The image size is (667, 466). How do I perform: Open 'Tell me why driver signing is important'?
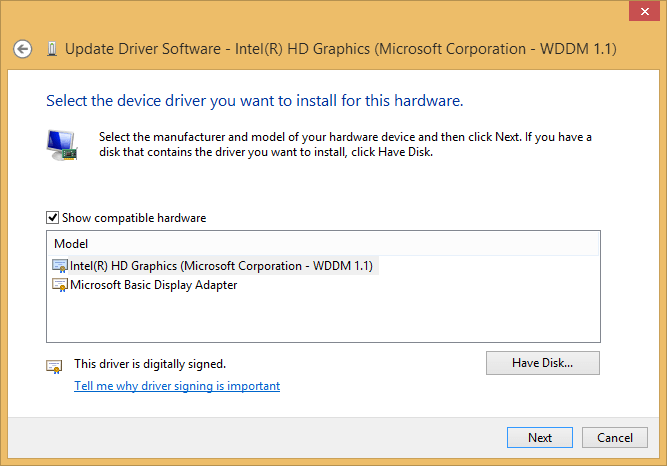177,386
